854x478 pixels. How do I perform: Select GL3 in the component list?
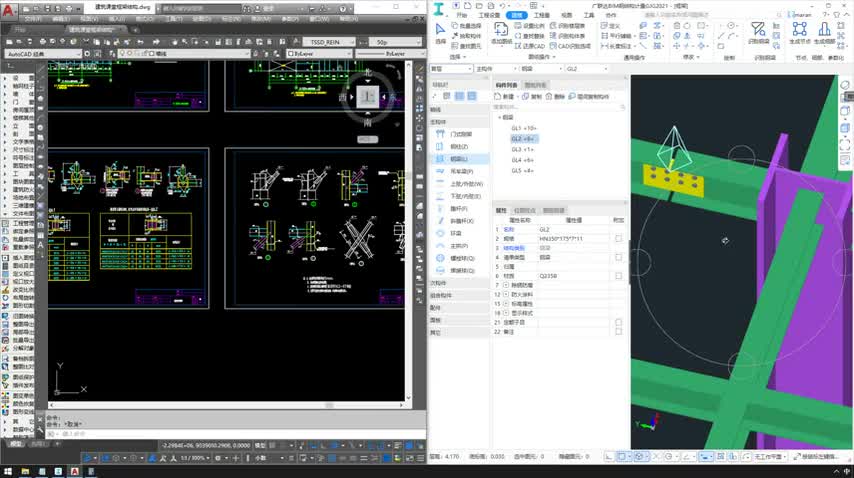point(523,149)
